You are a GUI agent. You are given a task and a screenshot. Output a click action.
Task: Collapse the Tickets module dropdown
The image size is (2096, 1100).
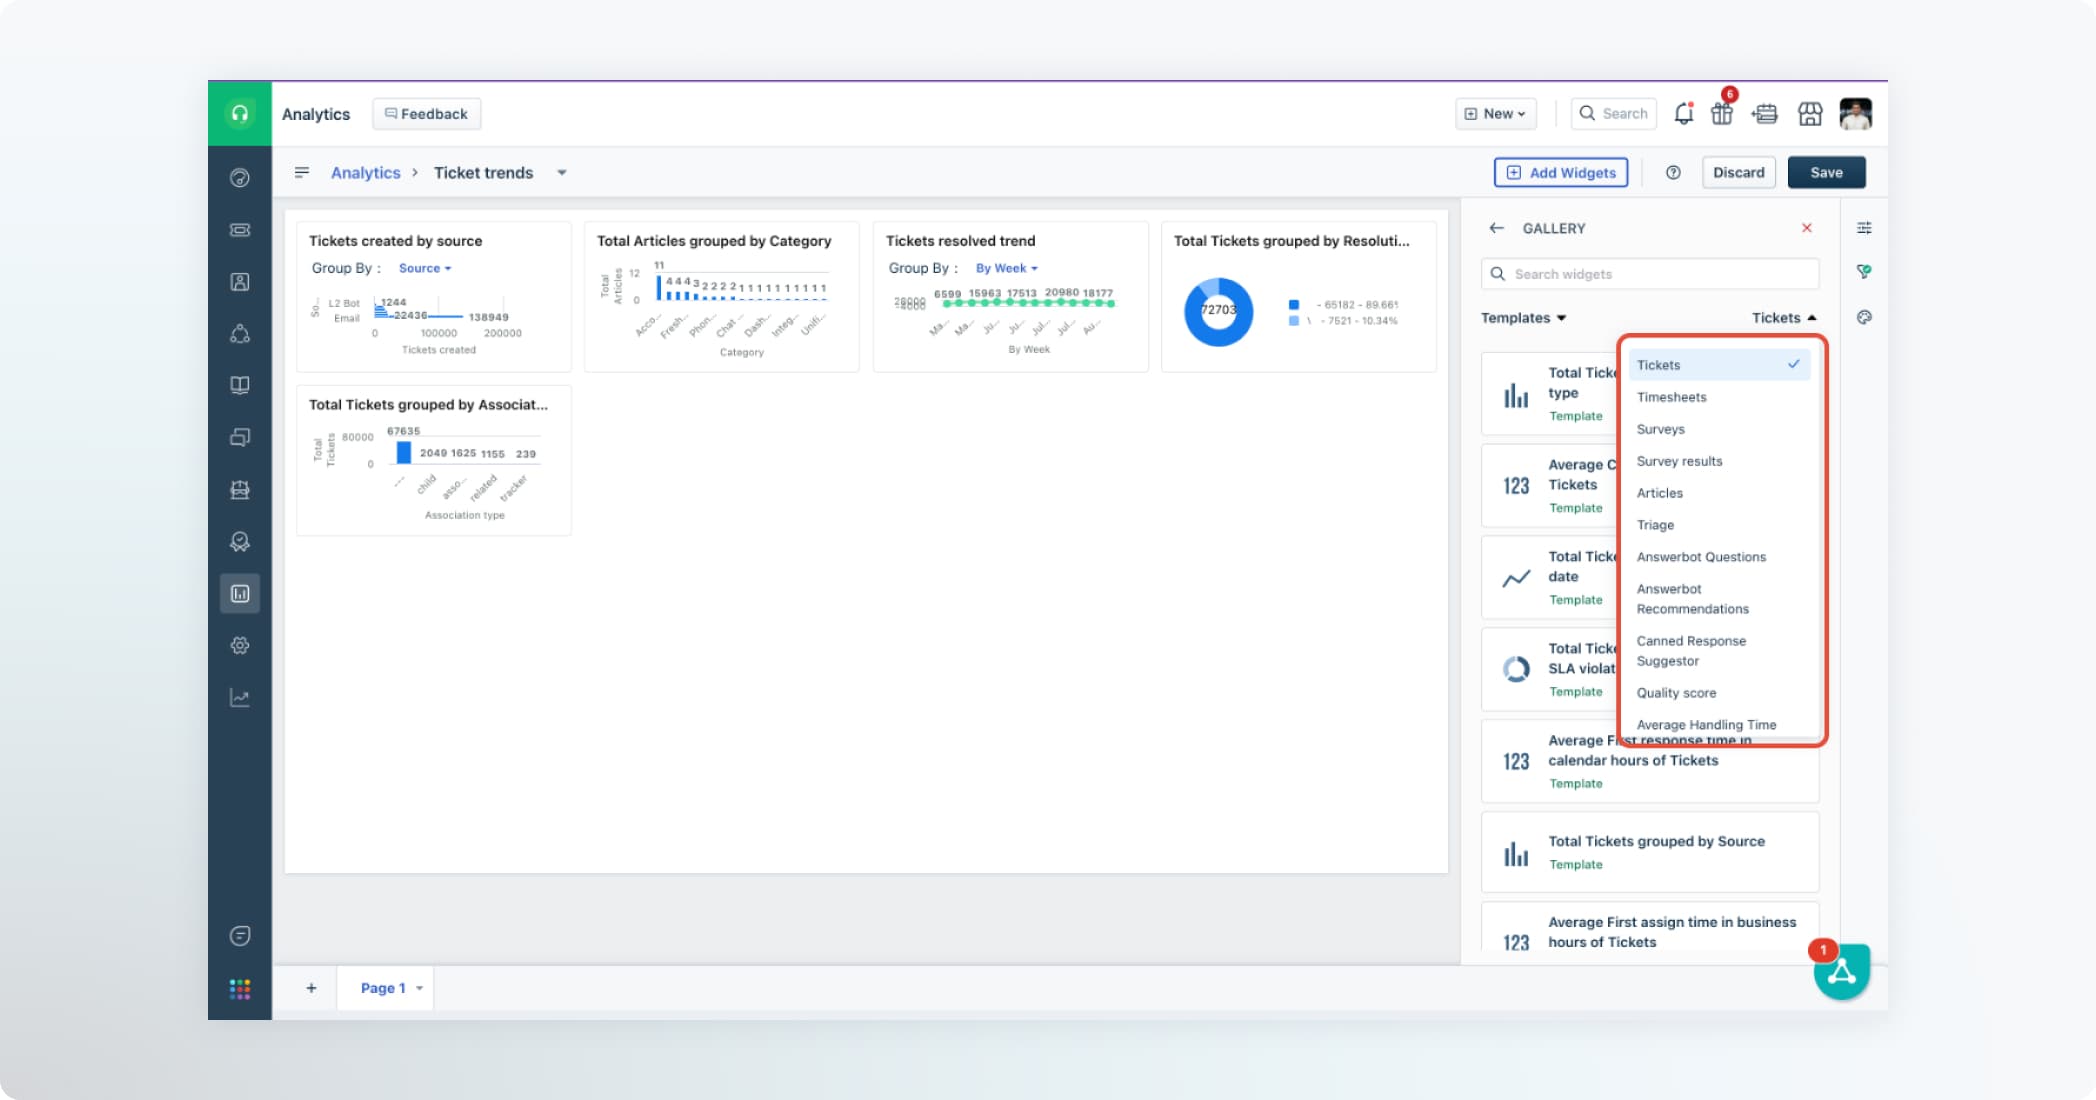(x=1784, y=318)
